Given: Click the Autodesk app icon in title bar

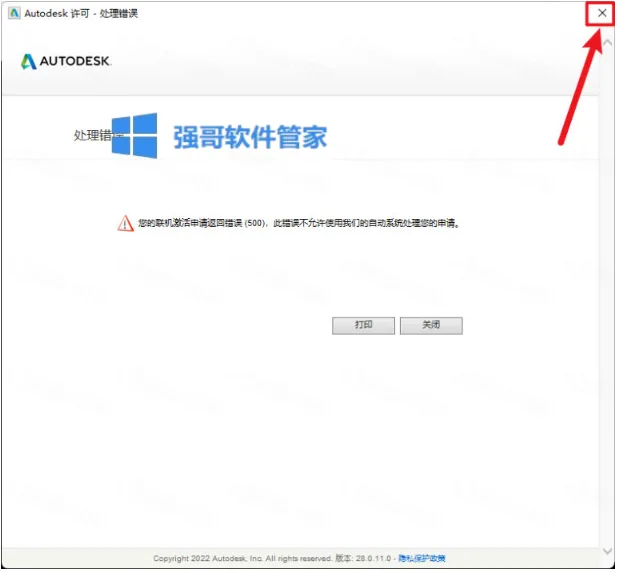Looking at the screenshot, I should pyautogui.click(x=14, y=13).
